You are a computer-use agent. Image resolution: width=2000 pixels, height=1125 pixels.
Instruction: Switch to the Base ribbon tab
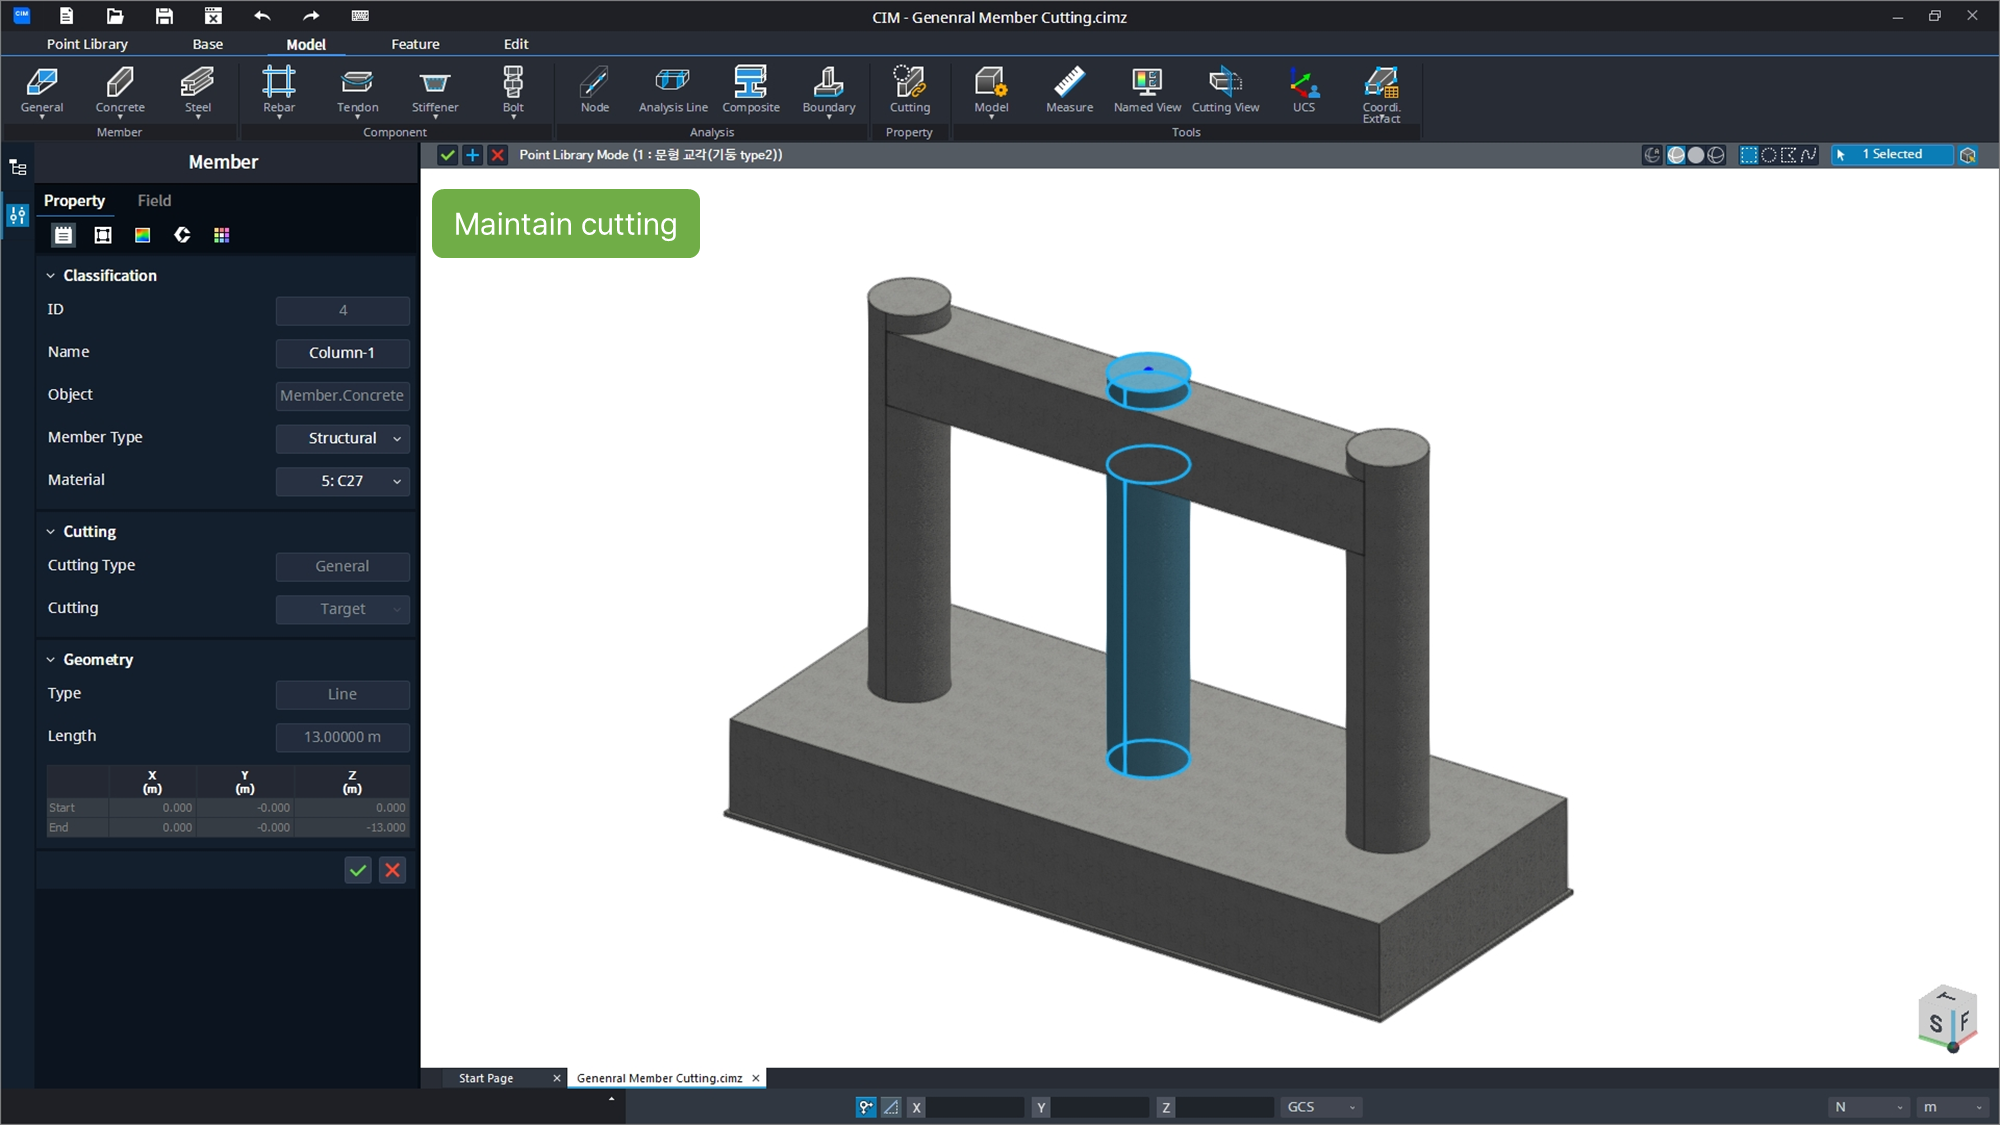(207, 44)
